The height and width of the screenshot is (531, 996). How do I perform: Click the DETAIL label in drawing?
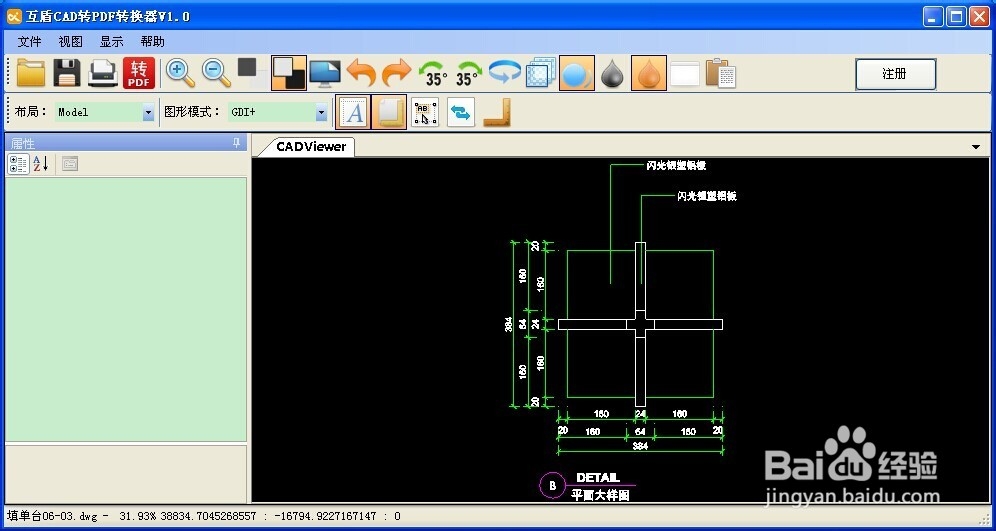tap(597, 478)
